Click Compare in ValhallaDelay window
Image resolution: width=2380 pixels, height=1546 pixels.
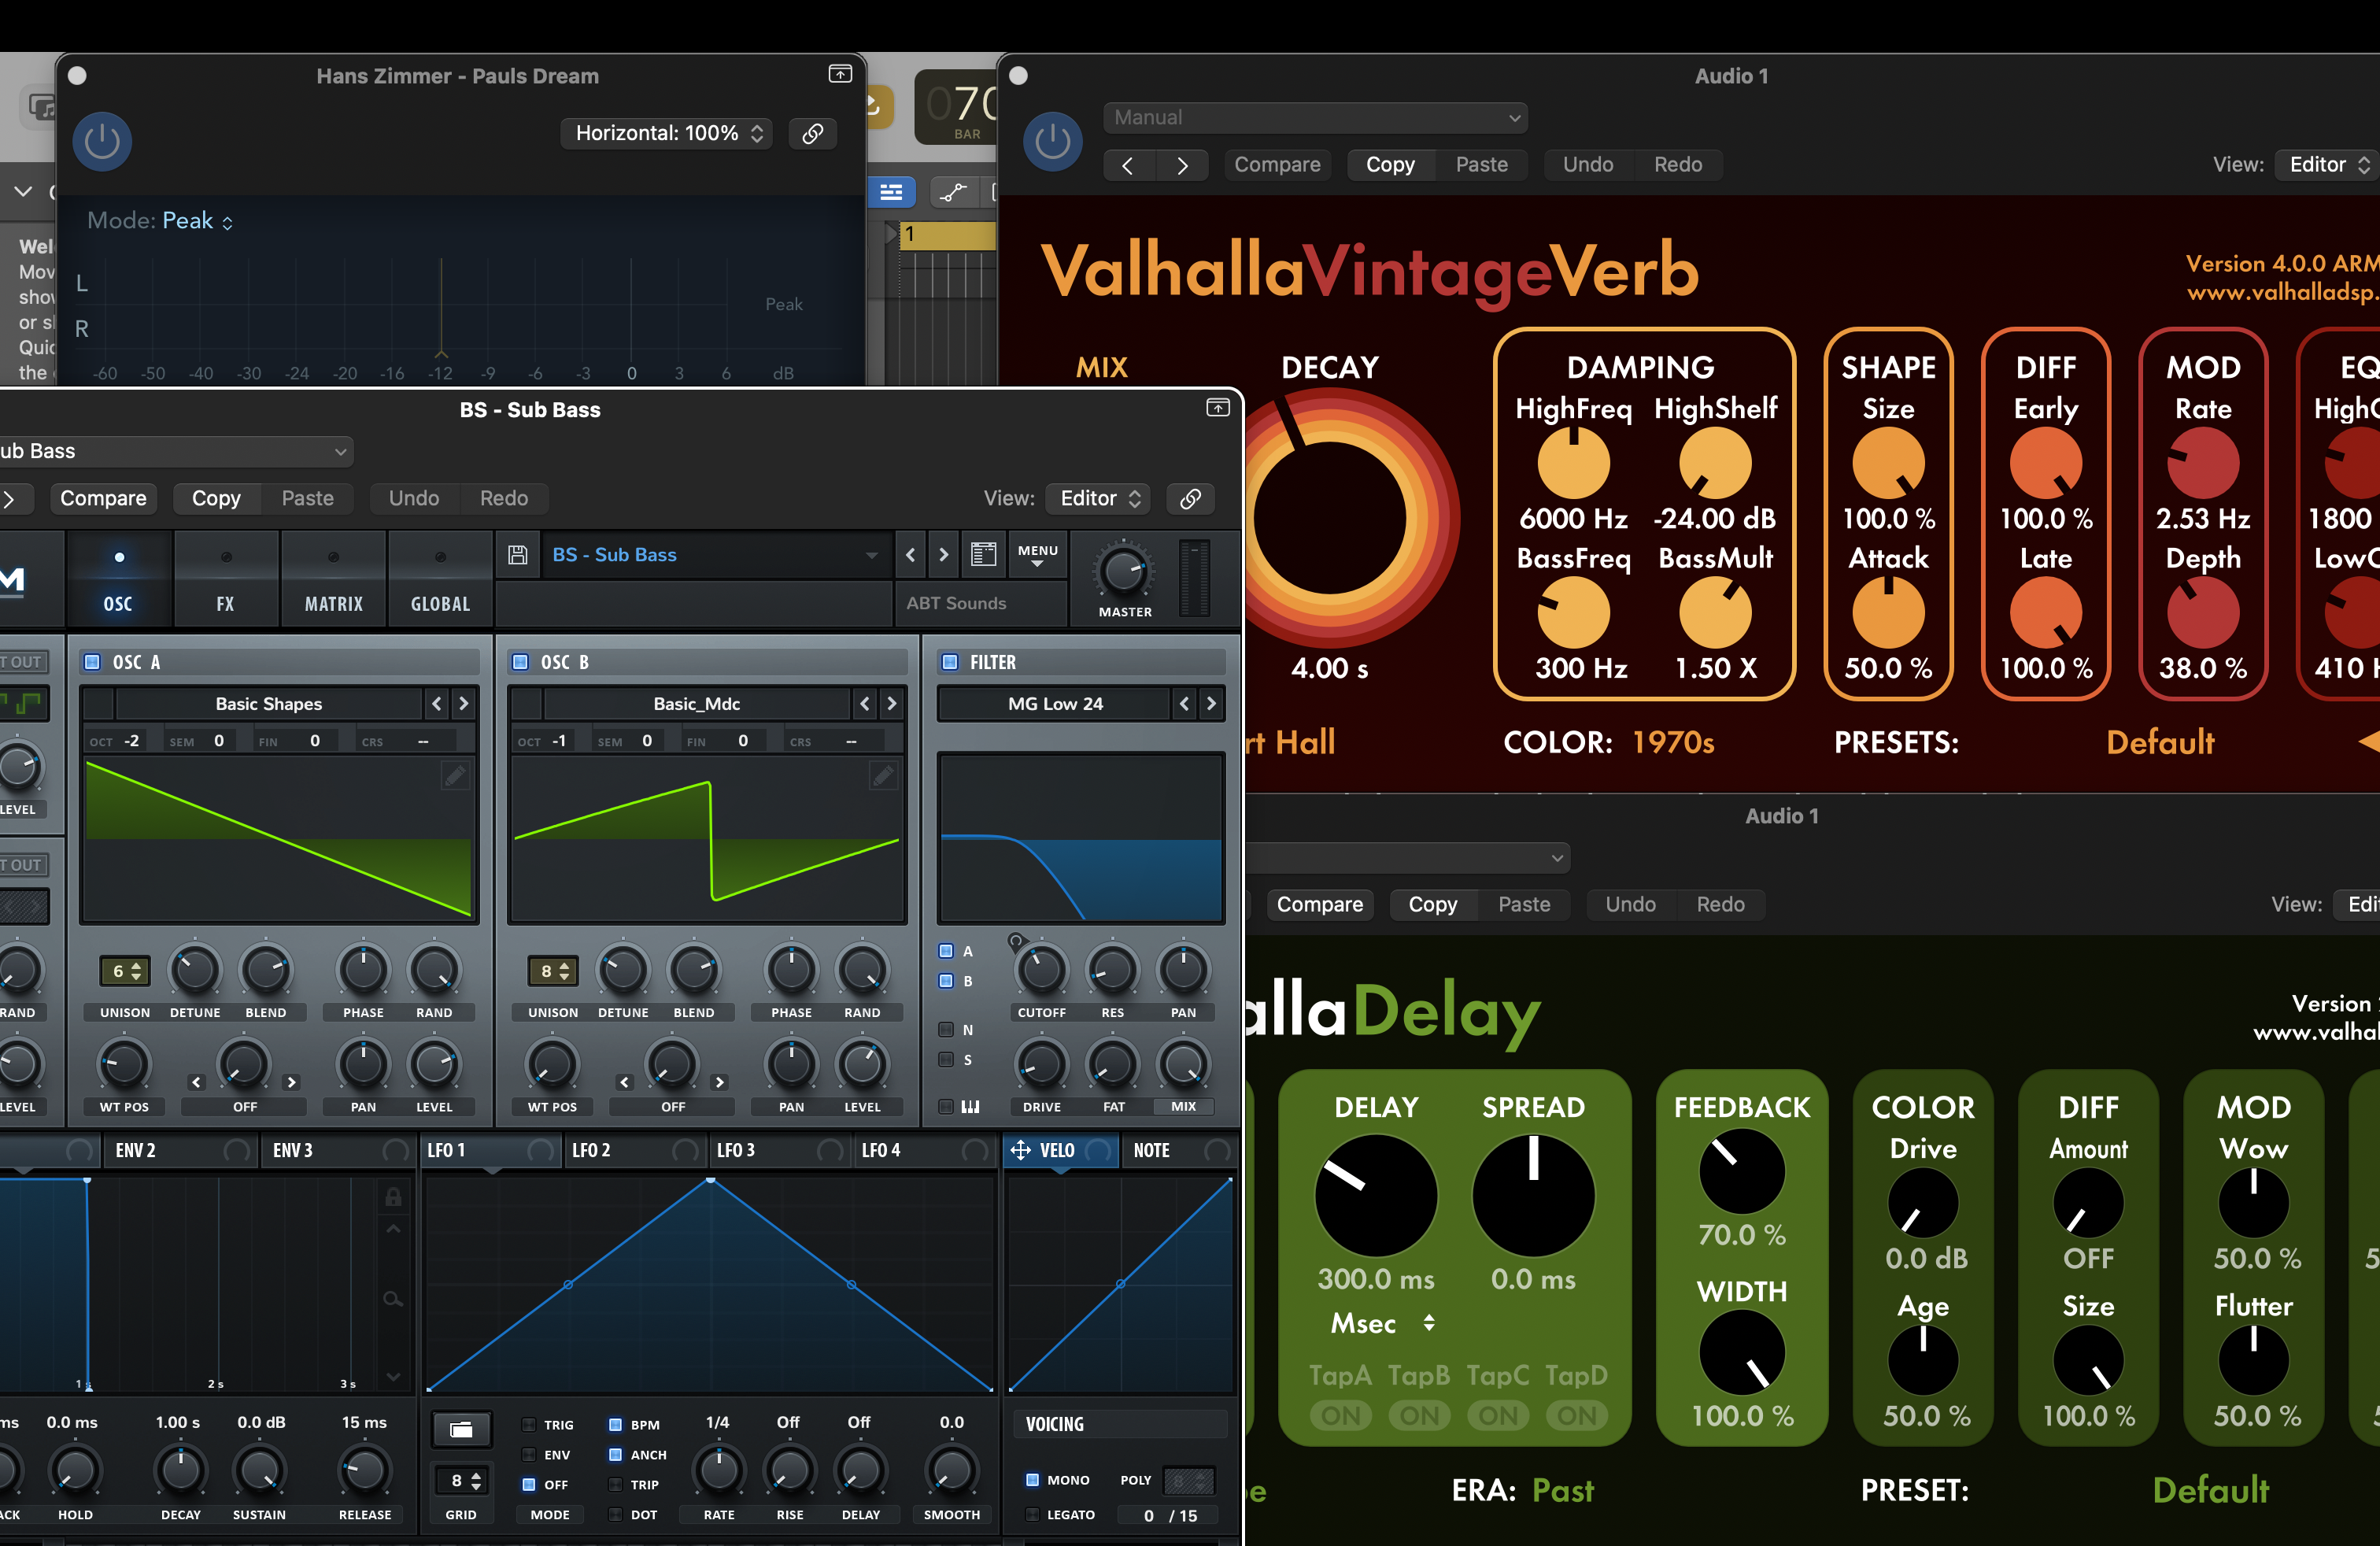pos(1319,905)
